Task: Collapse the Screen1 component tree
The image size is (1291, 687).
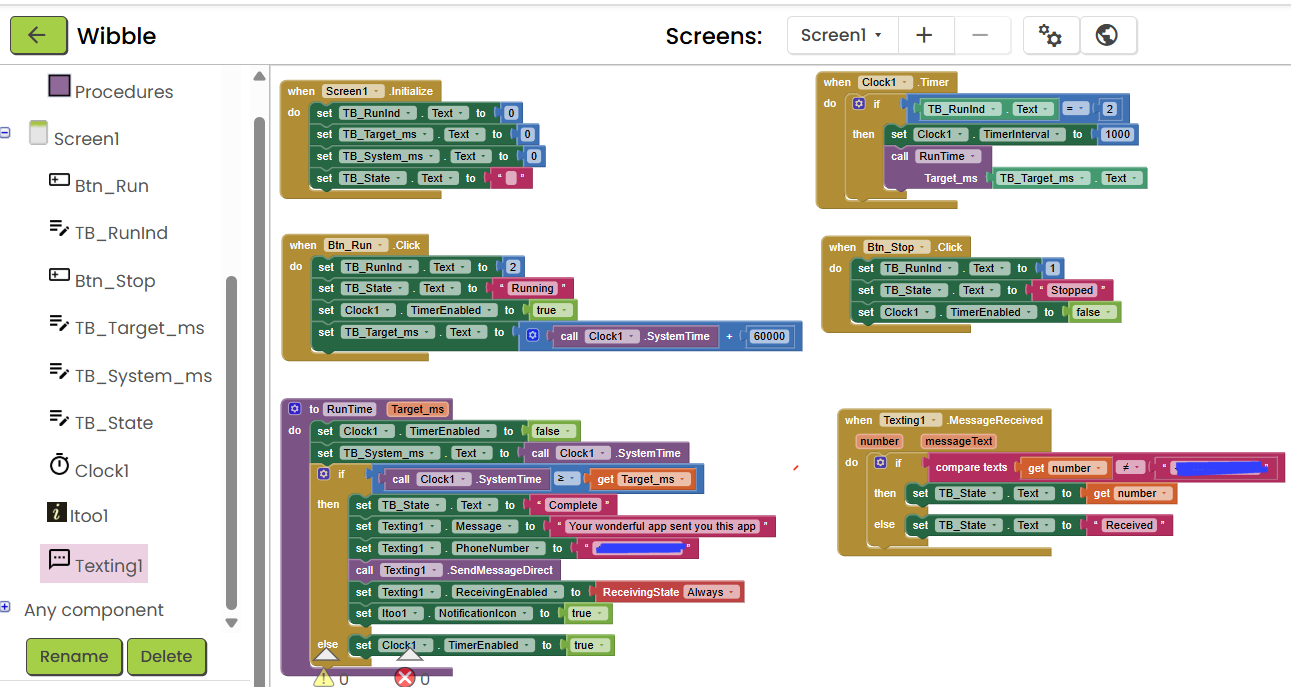Action: 6,132
